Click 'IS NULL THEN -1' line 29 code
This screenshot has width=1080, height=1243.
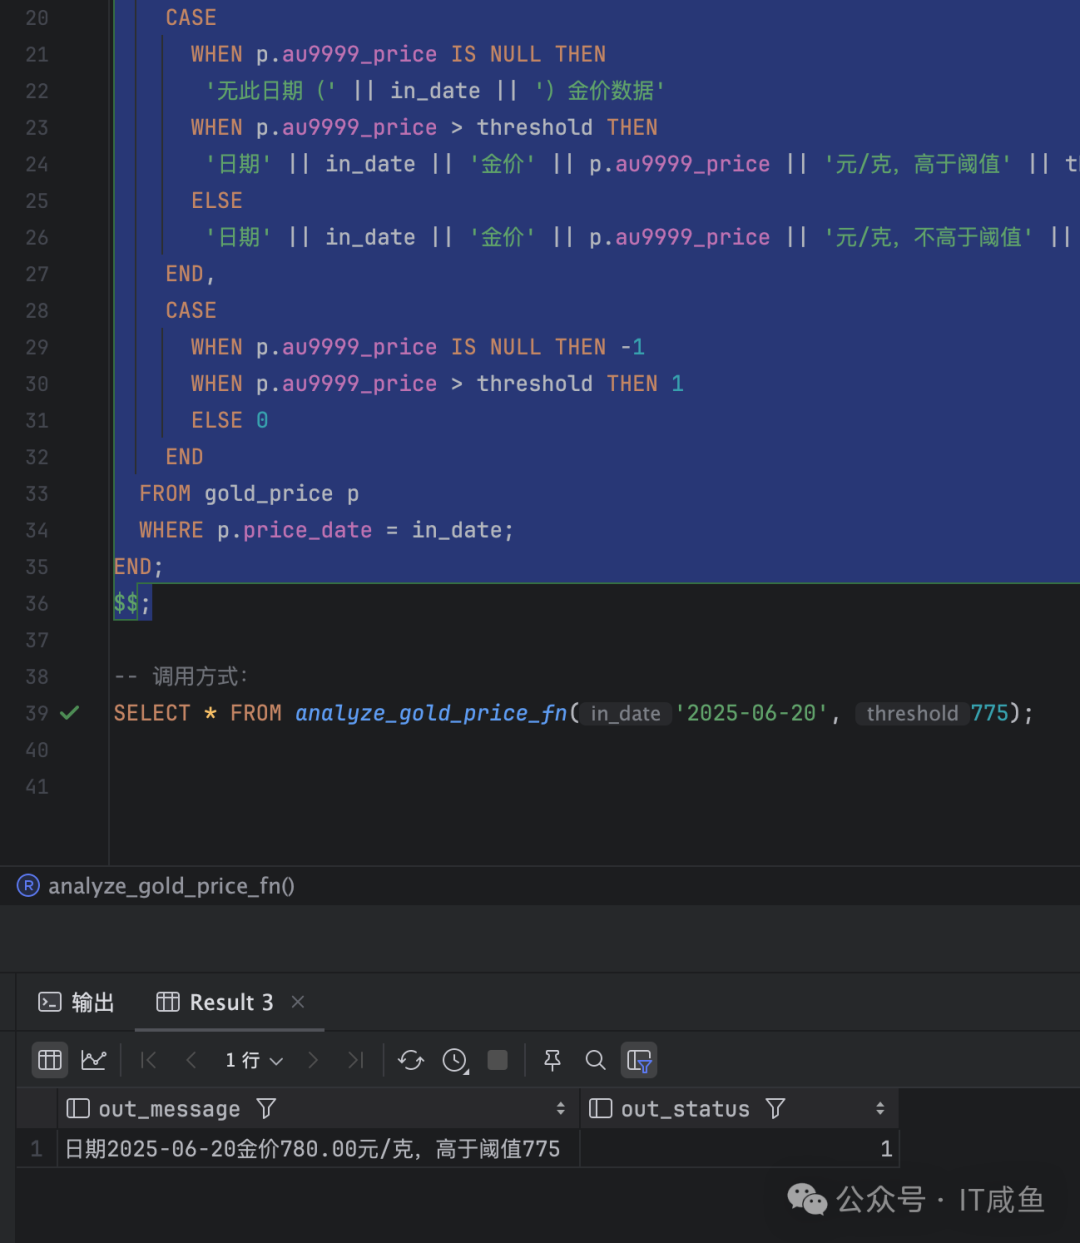click(x=548, y=347)
